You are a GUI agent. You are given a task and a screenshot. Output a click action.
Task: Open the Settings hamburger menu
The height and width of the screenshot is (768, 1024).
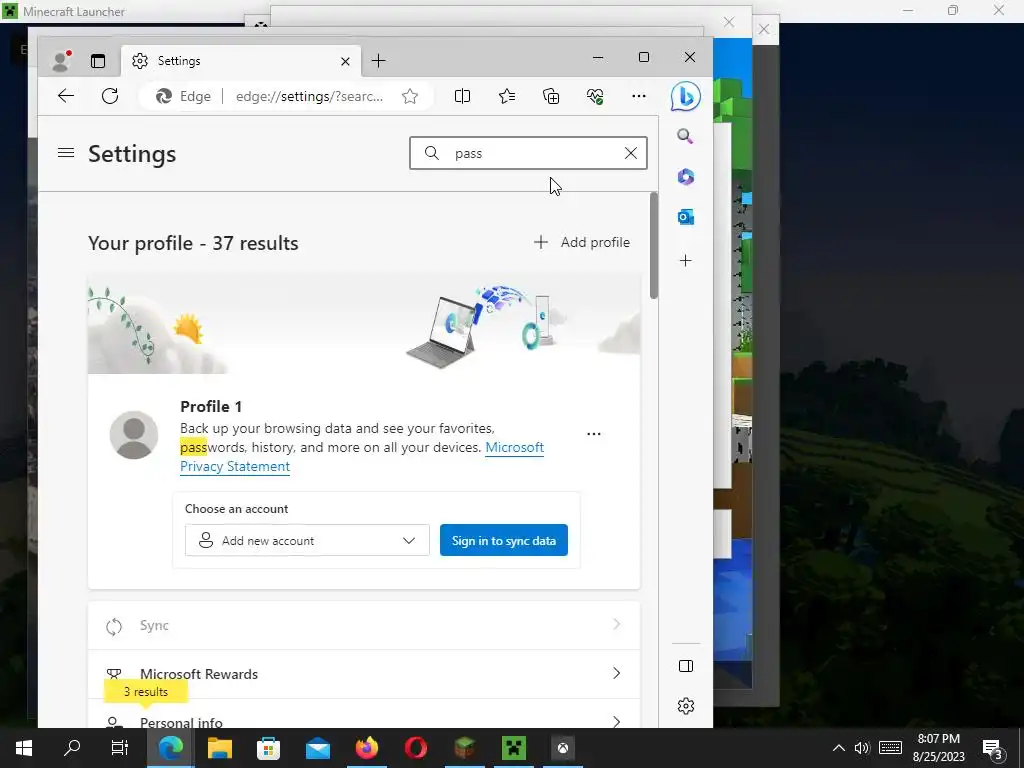tap(66, 153)
